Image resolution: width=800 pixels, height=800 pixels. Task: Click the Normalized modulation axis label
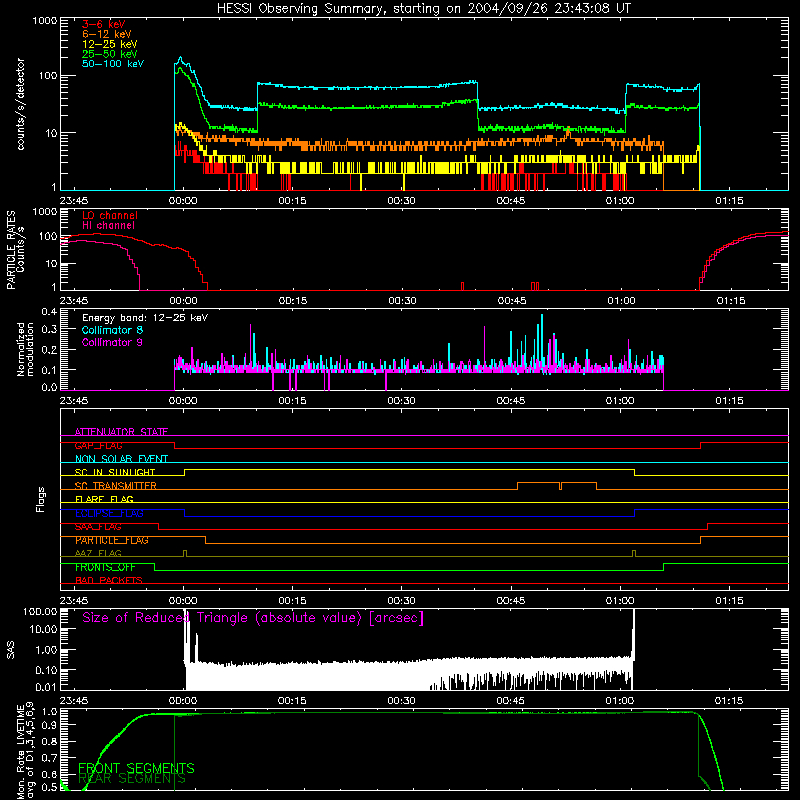[x=25, y=349]
